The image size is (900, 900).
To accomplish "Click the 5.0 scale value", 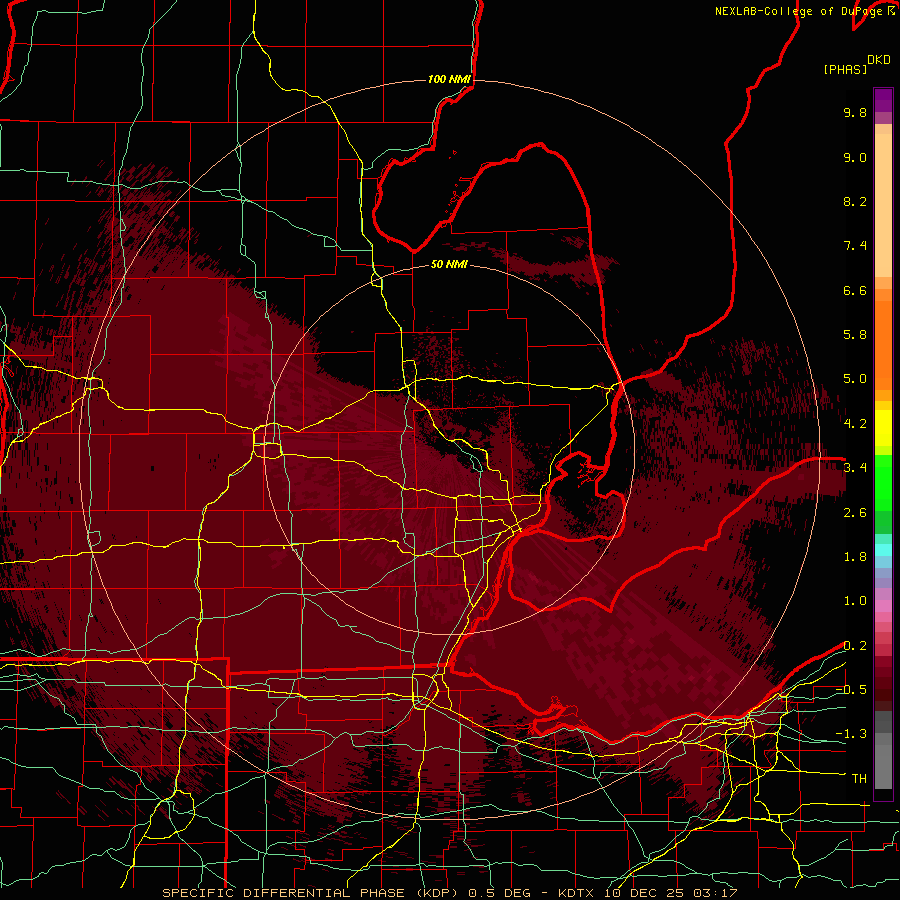I will [x=855, y=379].
